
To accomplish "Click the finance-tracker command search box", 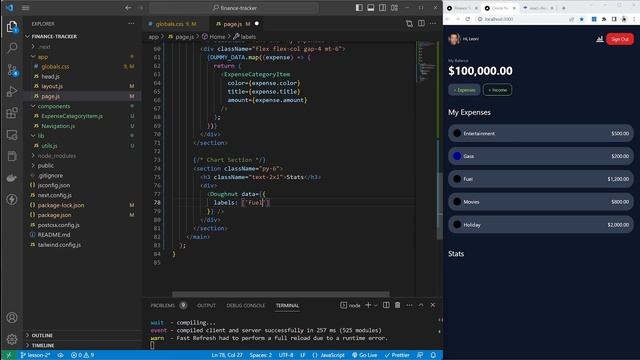I will tap(234, 8).
